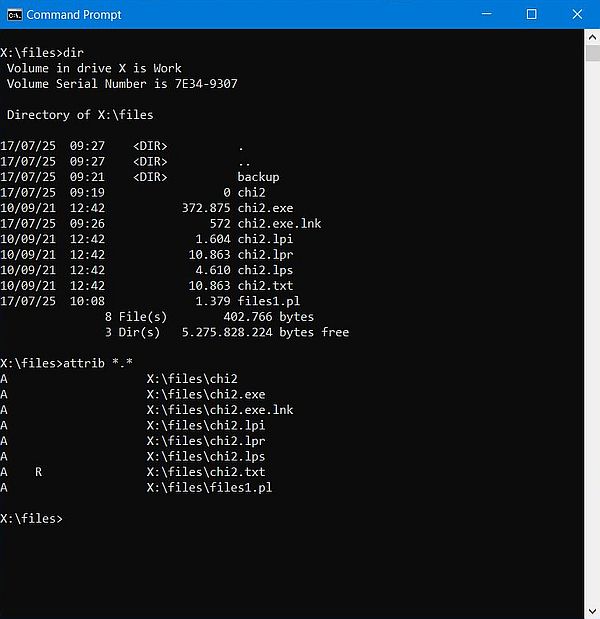Viewport: 600px width, 619px height.
Task: Click the 'chi2.exe' name in dir listing
Action: pos(265,208)
